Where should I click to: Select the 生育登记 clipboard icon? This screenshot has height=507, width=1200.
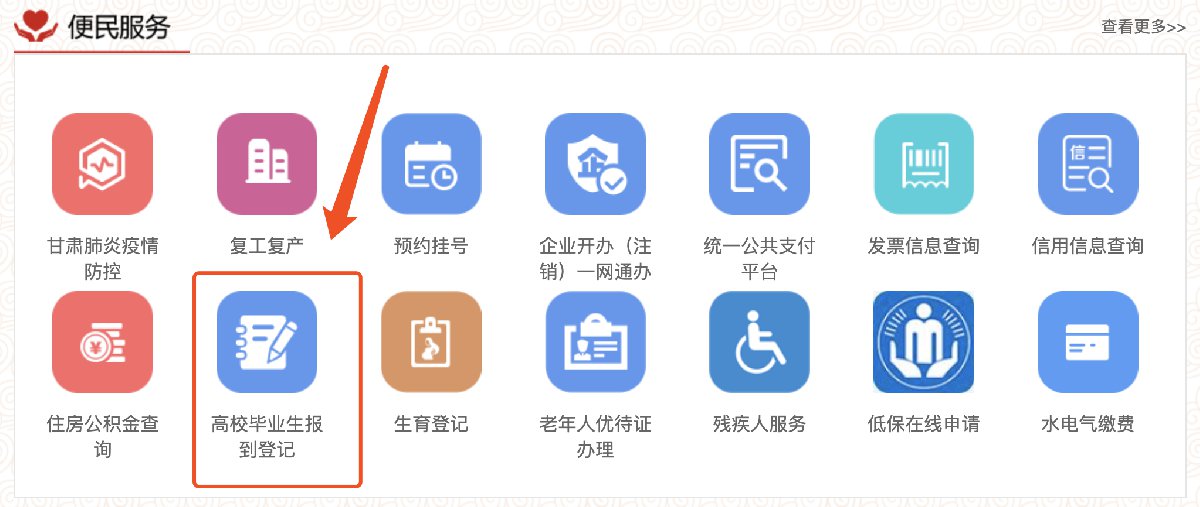pyautogui.click(x=431, y=342)
